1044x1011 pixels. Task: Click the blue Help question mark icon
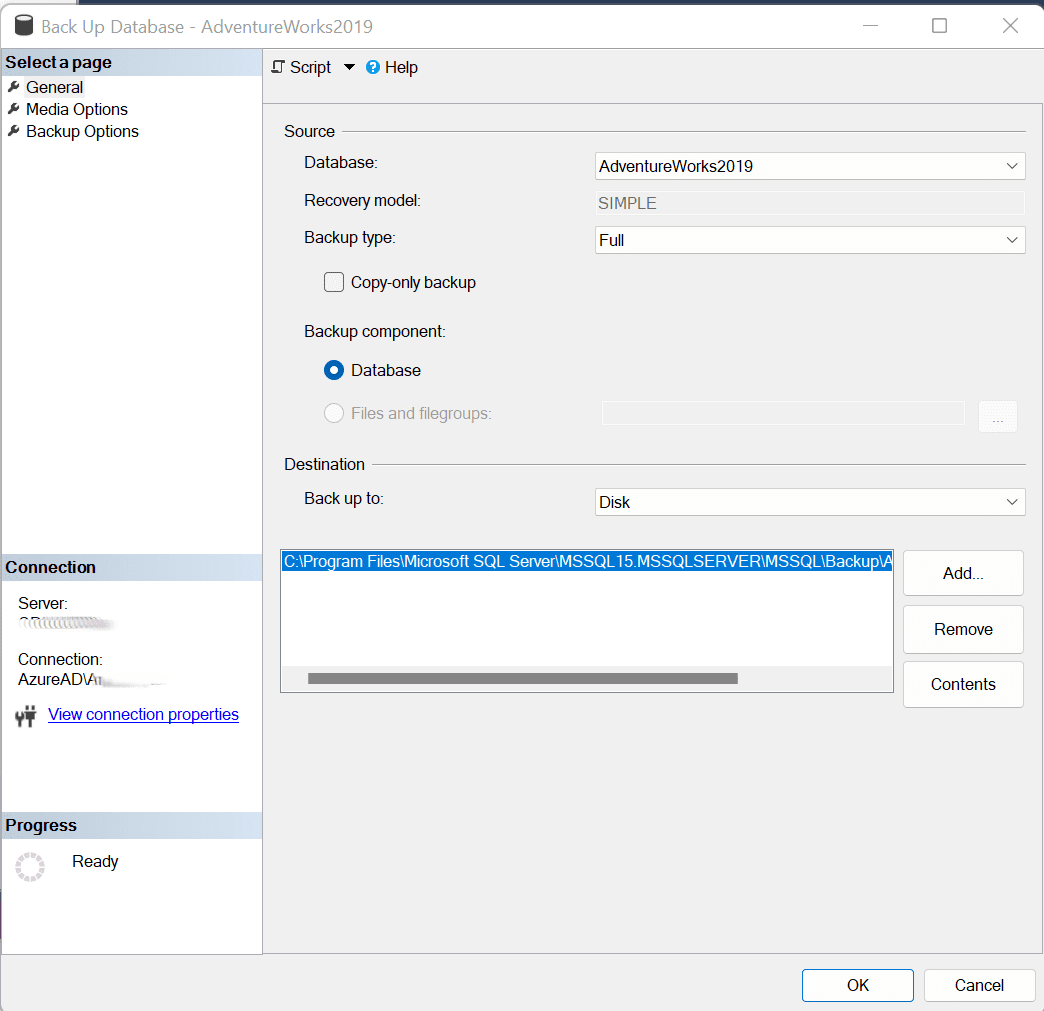tap(373, 67)
